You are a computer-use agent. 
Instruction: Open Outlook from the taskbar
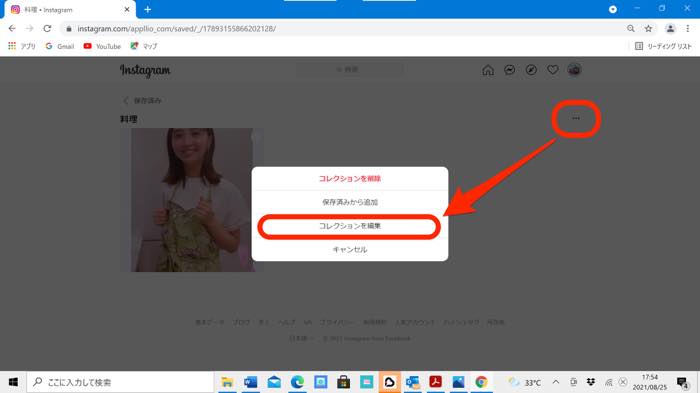[412, 382]
